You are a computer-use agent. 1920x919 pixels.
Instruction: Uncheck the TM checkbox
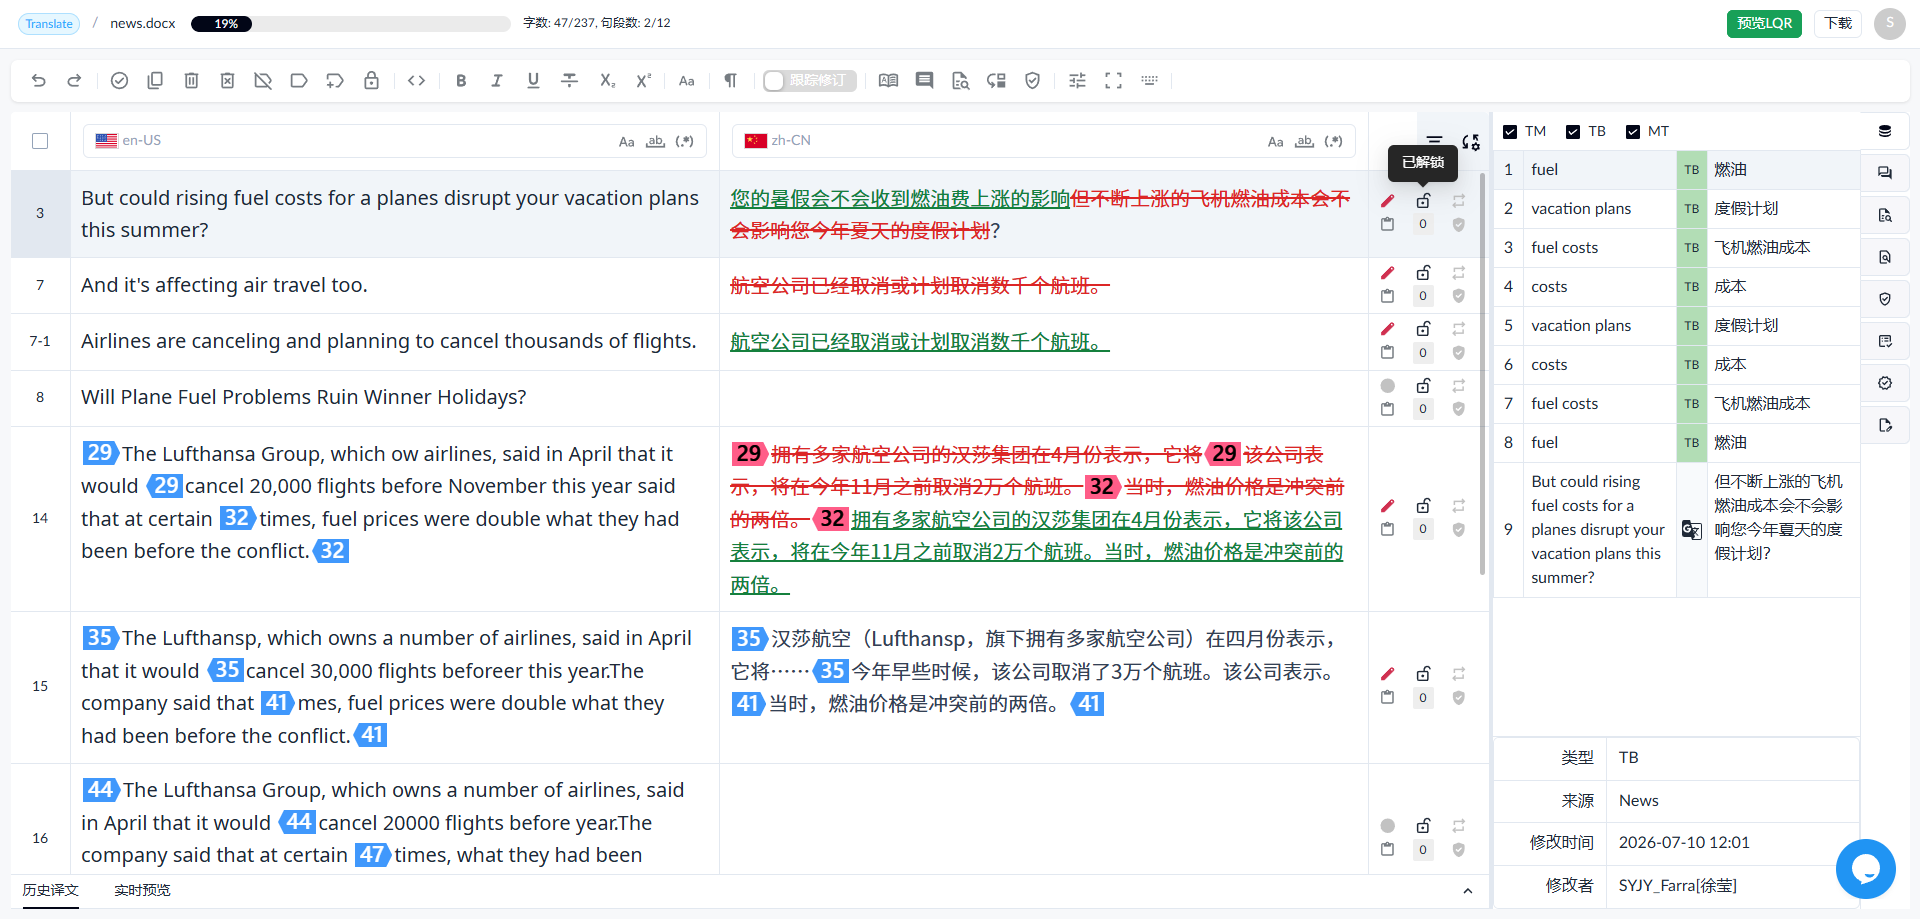[x=1510, y=132]
